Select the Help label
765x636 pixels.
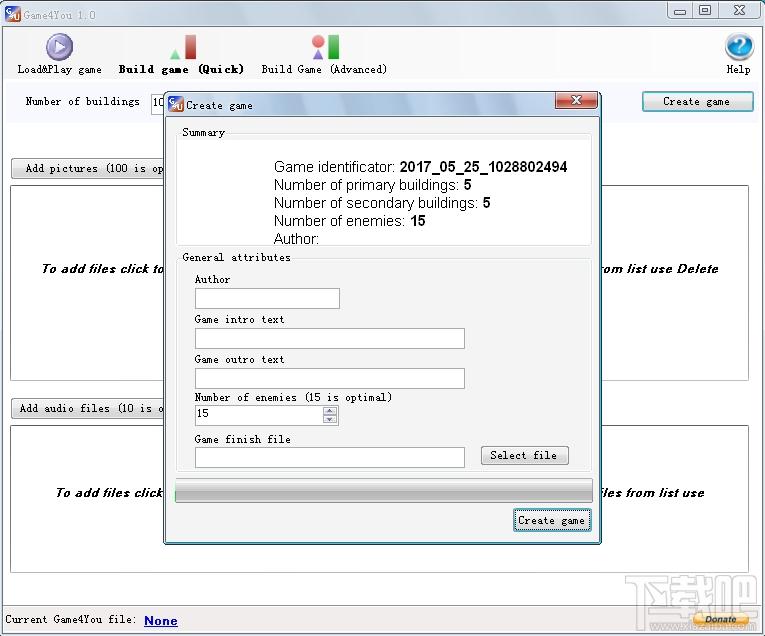tap(738, 69)
